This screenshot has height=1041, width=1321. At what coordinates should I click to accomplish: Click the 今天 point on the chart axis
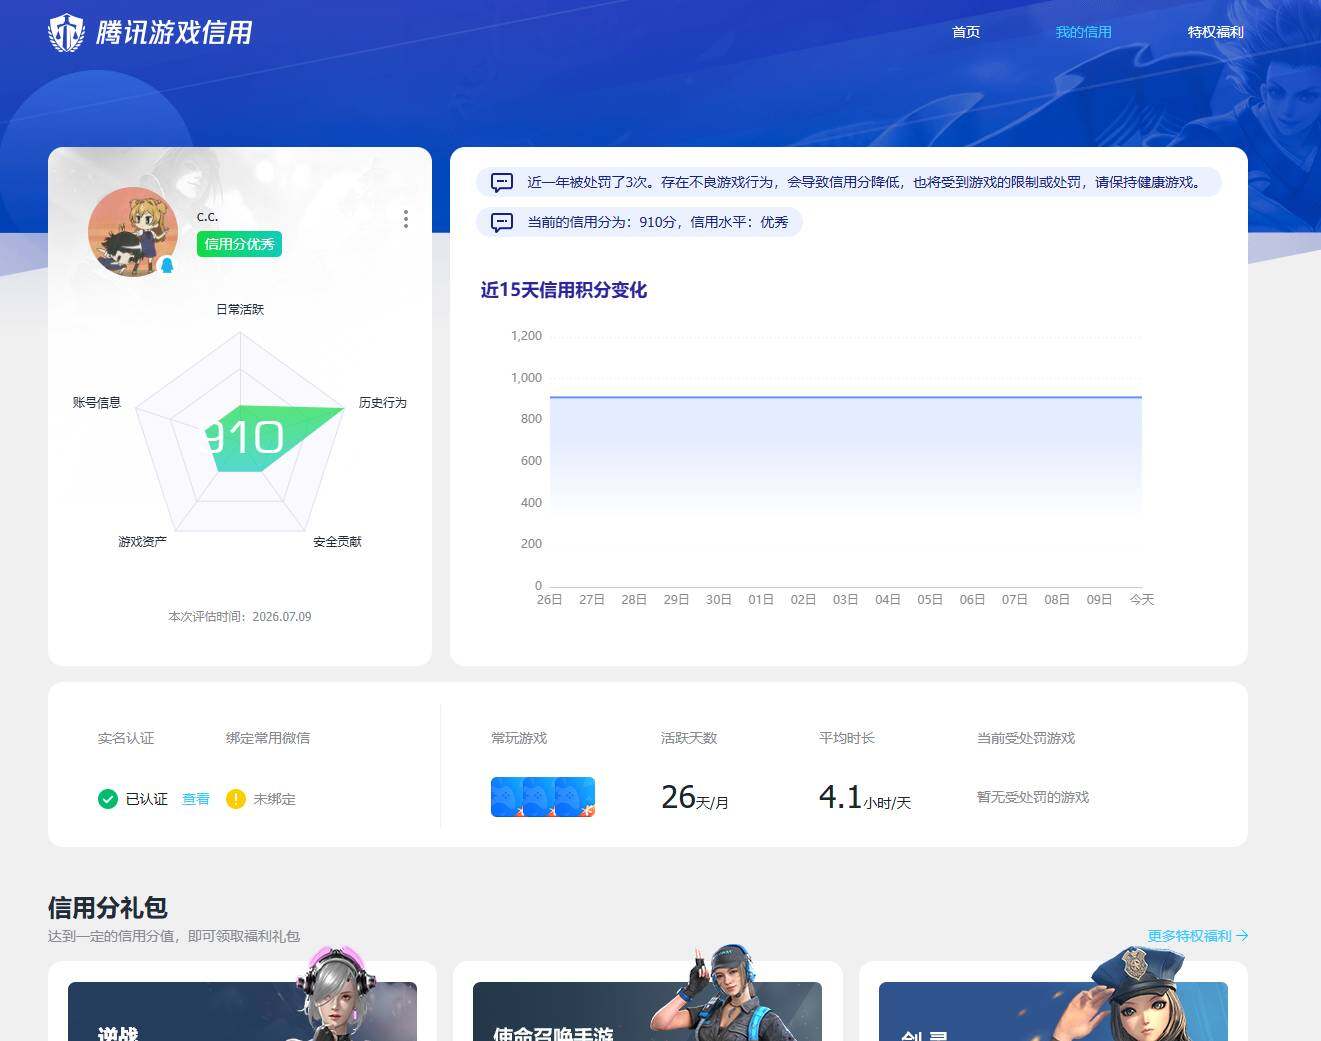[1142, 599]
